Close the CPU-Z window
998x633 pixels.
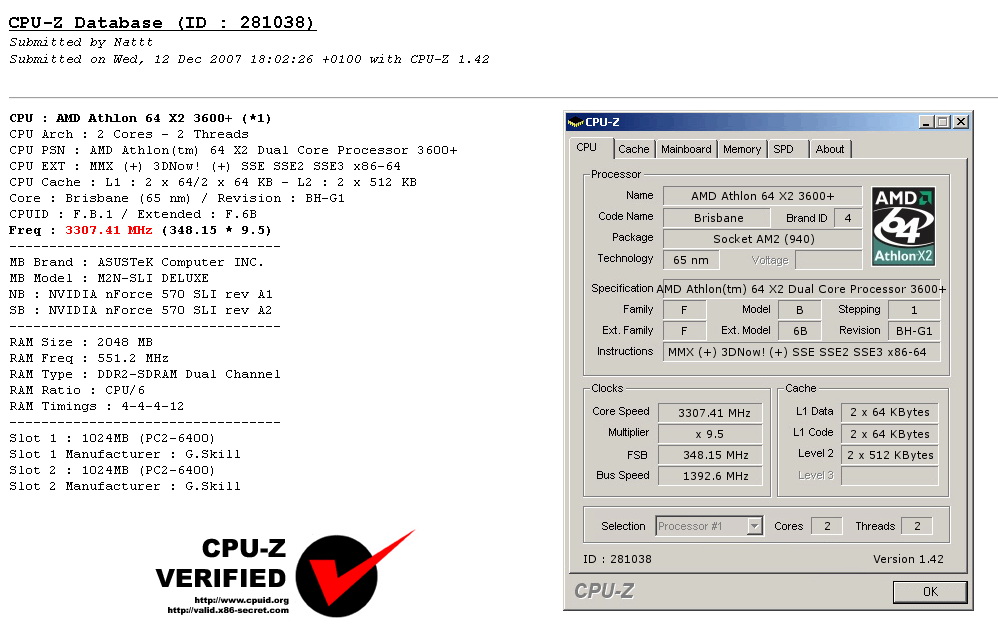[x=961, y=122]
